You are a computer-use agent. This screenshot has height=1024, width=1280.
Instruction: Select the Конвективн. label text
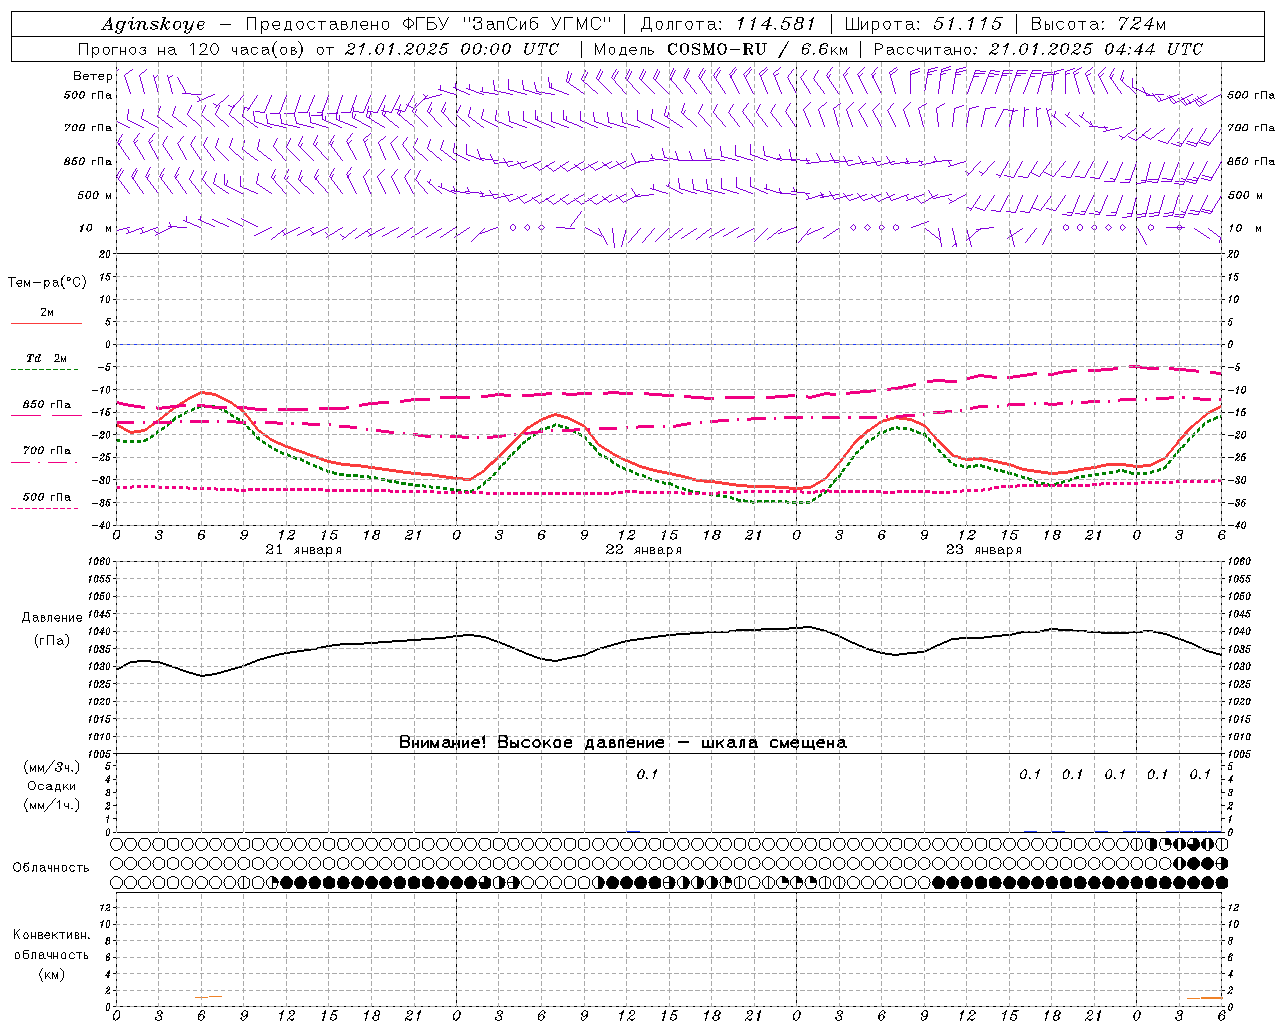(x=52, y=935)
